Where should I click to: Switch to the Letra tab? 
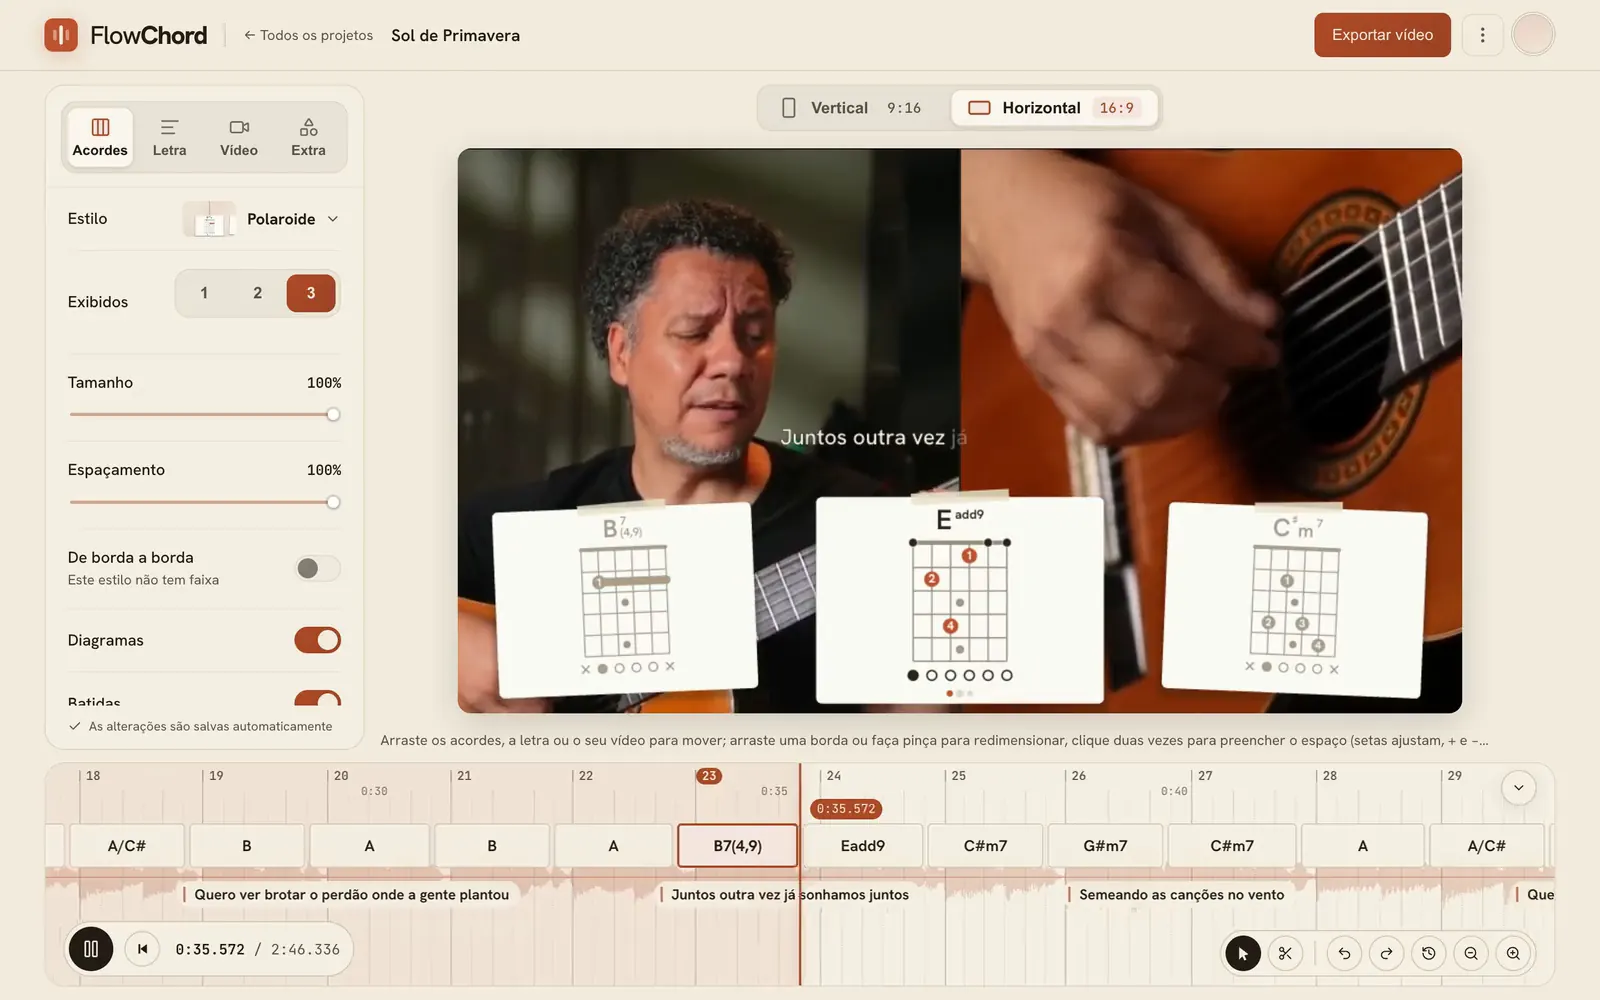coord(169,137)
